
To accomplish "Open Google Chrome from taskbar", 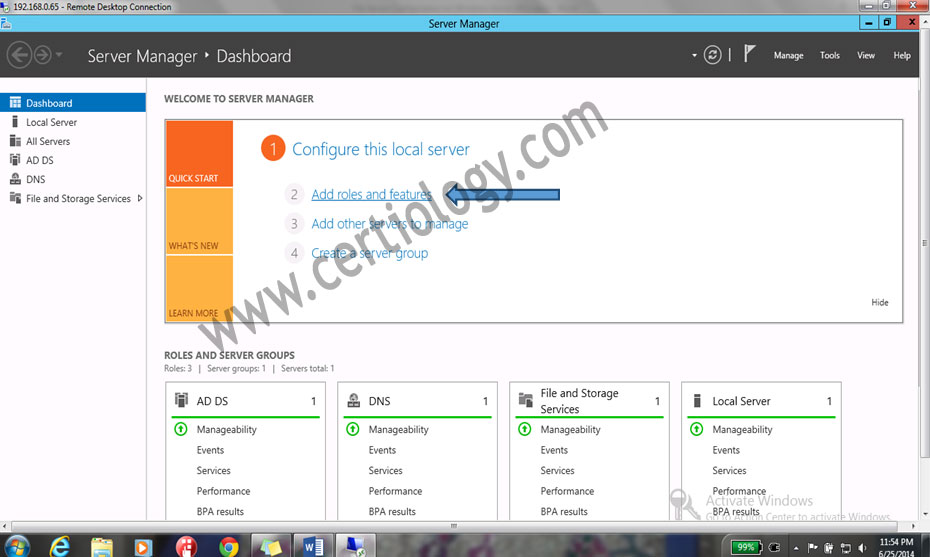I will click(x=228, y=546).
